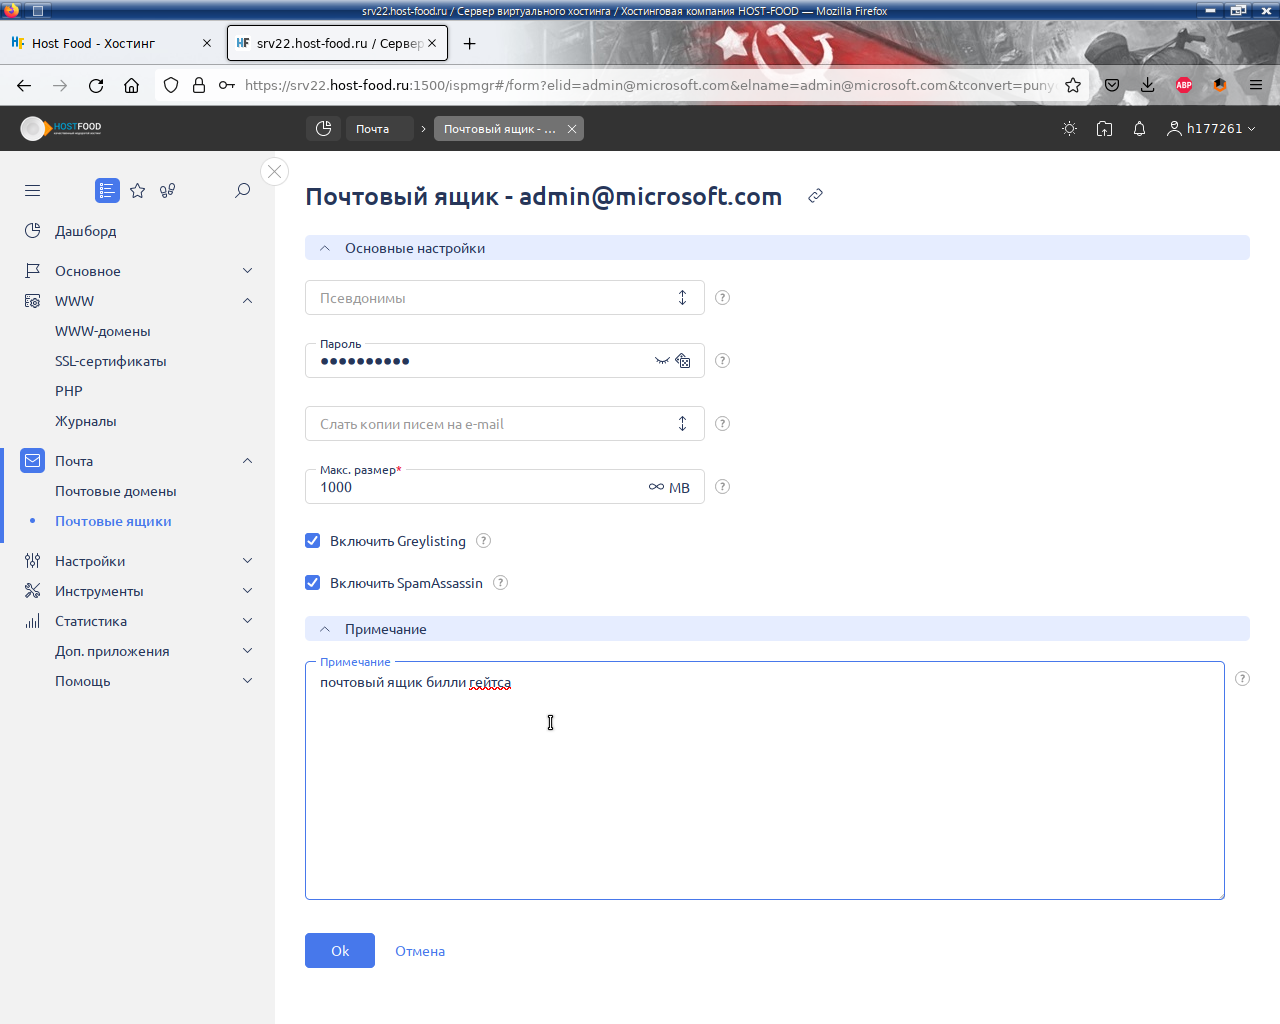Image resolution: width=1280 pixels, height=1024 pixels.
Task: Open sidebar menu search magnifier
Action: [242, 190]
